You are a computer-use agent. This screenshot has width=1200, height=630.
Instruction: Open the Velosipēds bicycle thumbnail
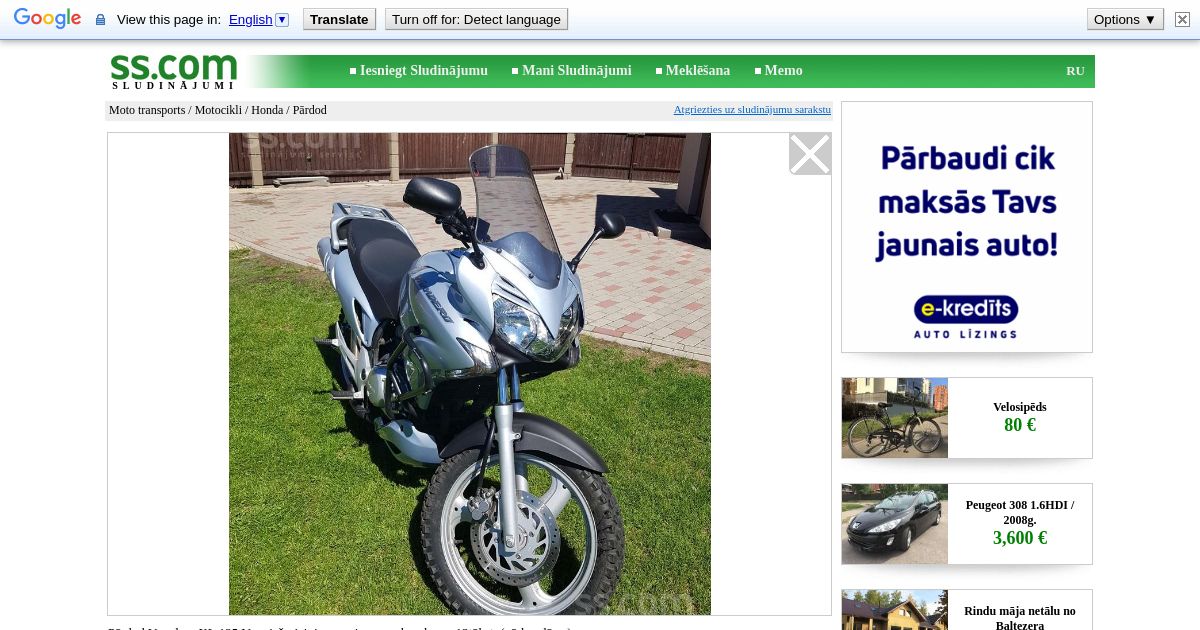click(x=895, y=418)
